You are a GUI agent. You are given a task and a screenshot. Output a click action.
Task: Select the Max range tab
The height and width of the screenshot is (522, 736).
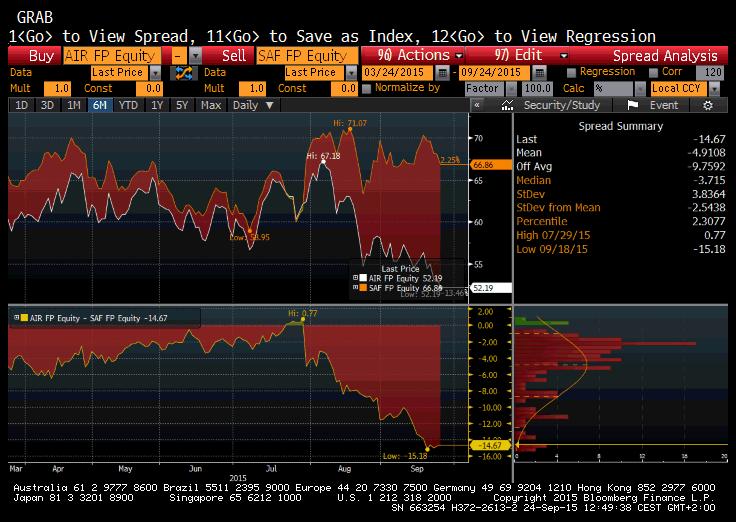(x=211, y=105)
